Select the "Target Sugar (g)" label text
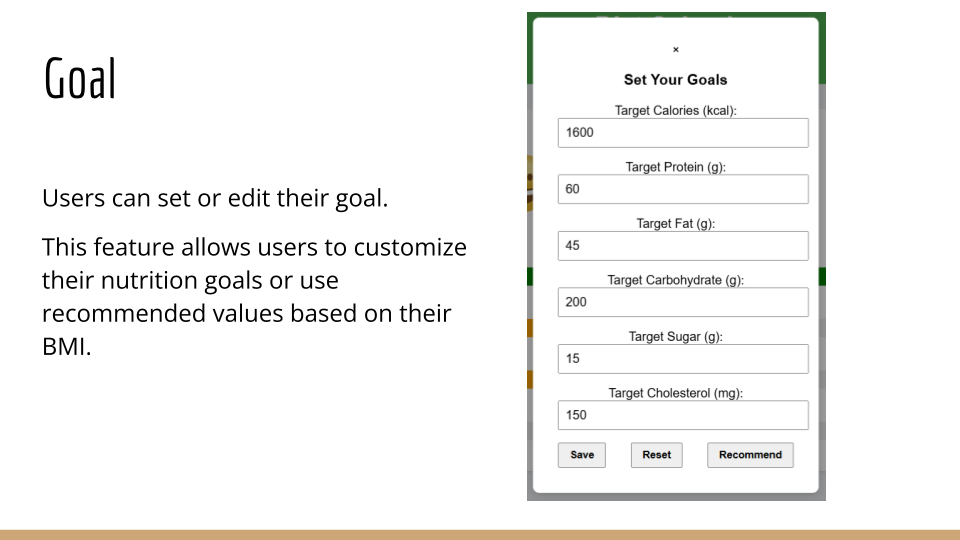This screenshot has height=540, width=960. point(676,337)
